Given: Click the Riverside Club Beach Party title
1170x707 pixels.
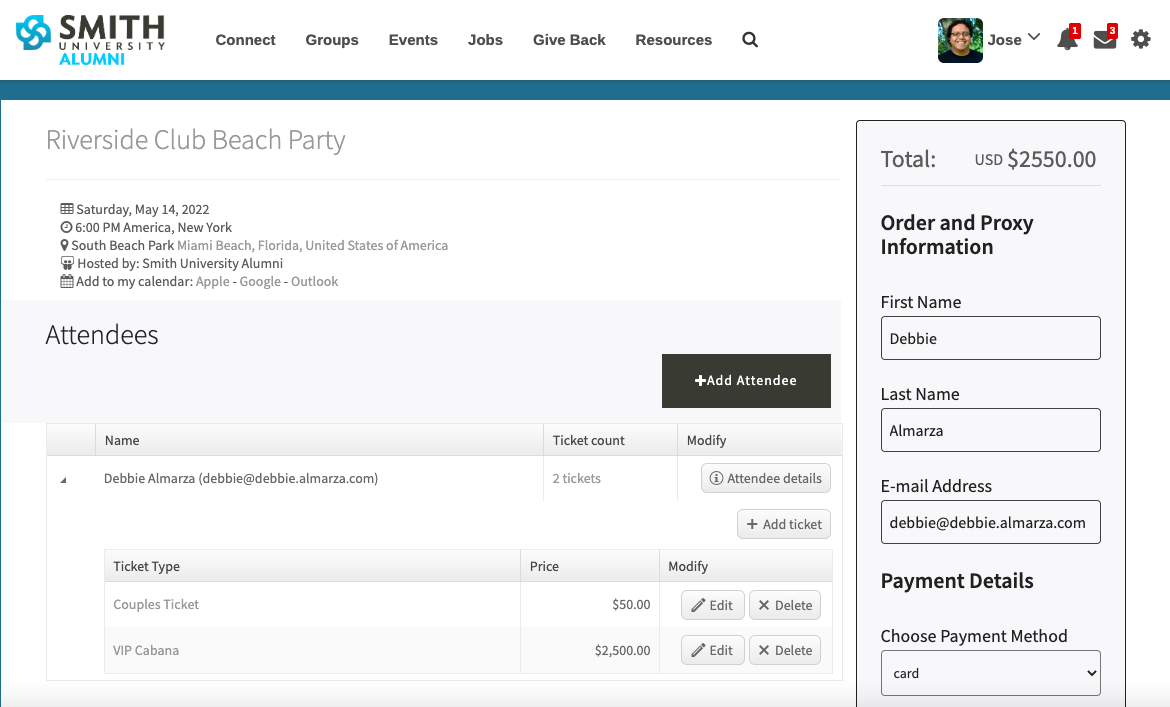Looking at the screenshot, I should (195, 140).
